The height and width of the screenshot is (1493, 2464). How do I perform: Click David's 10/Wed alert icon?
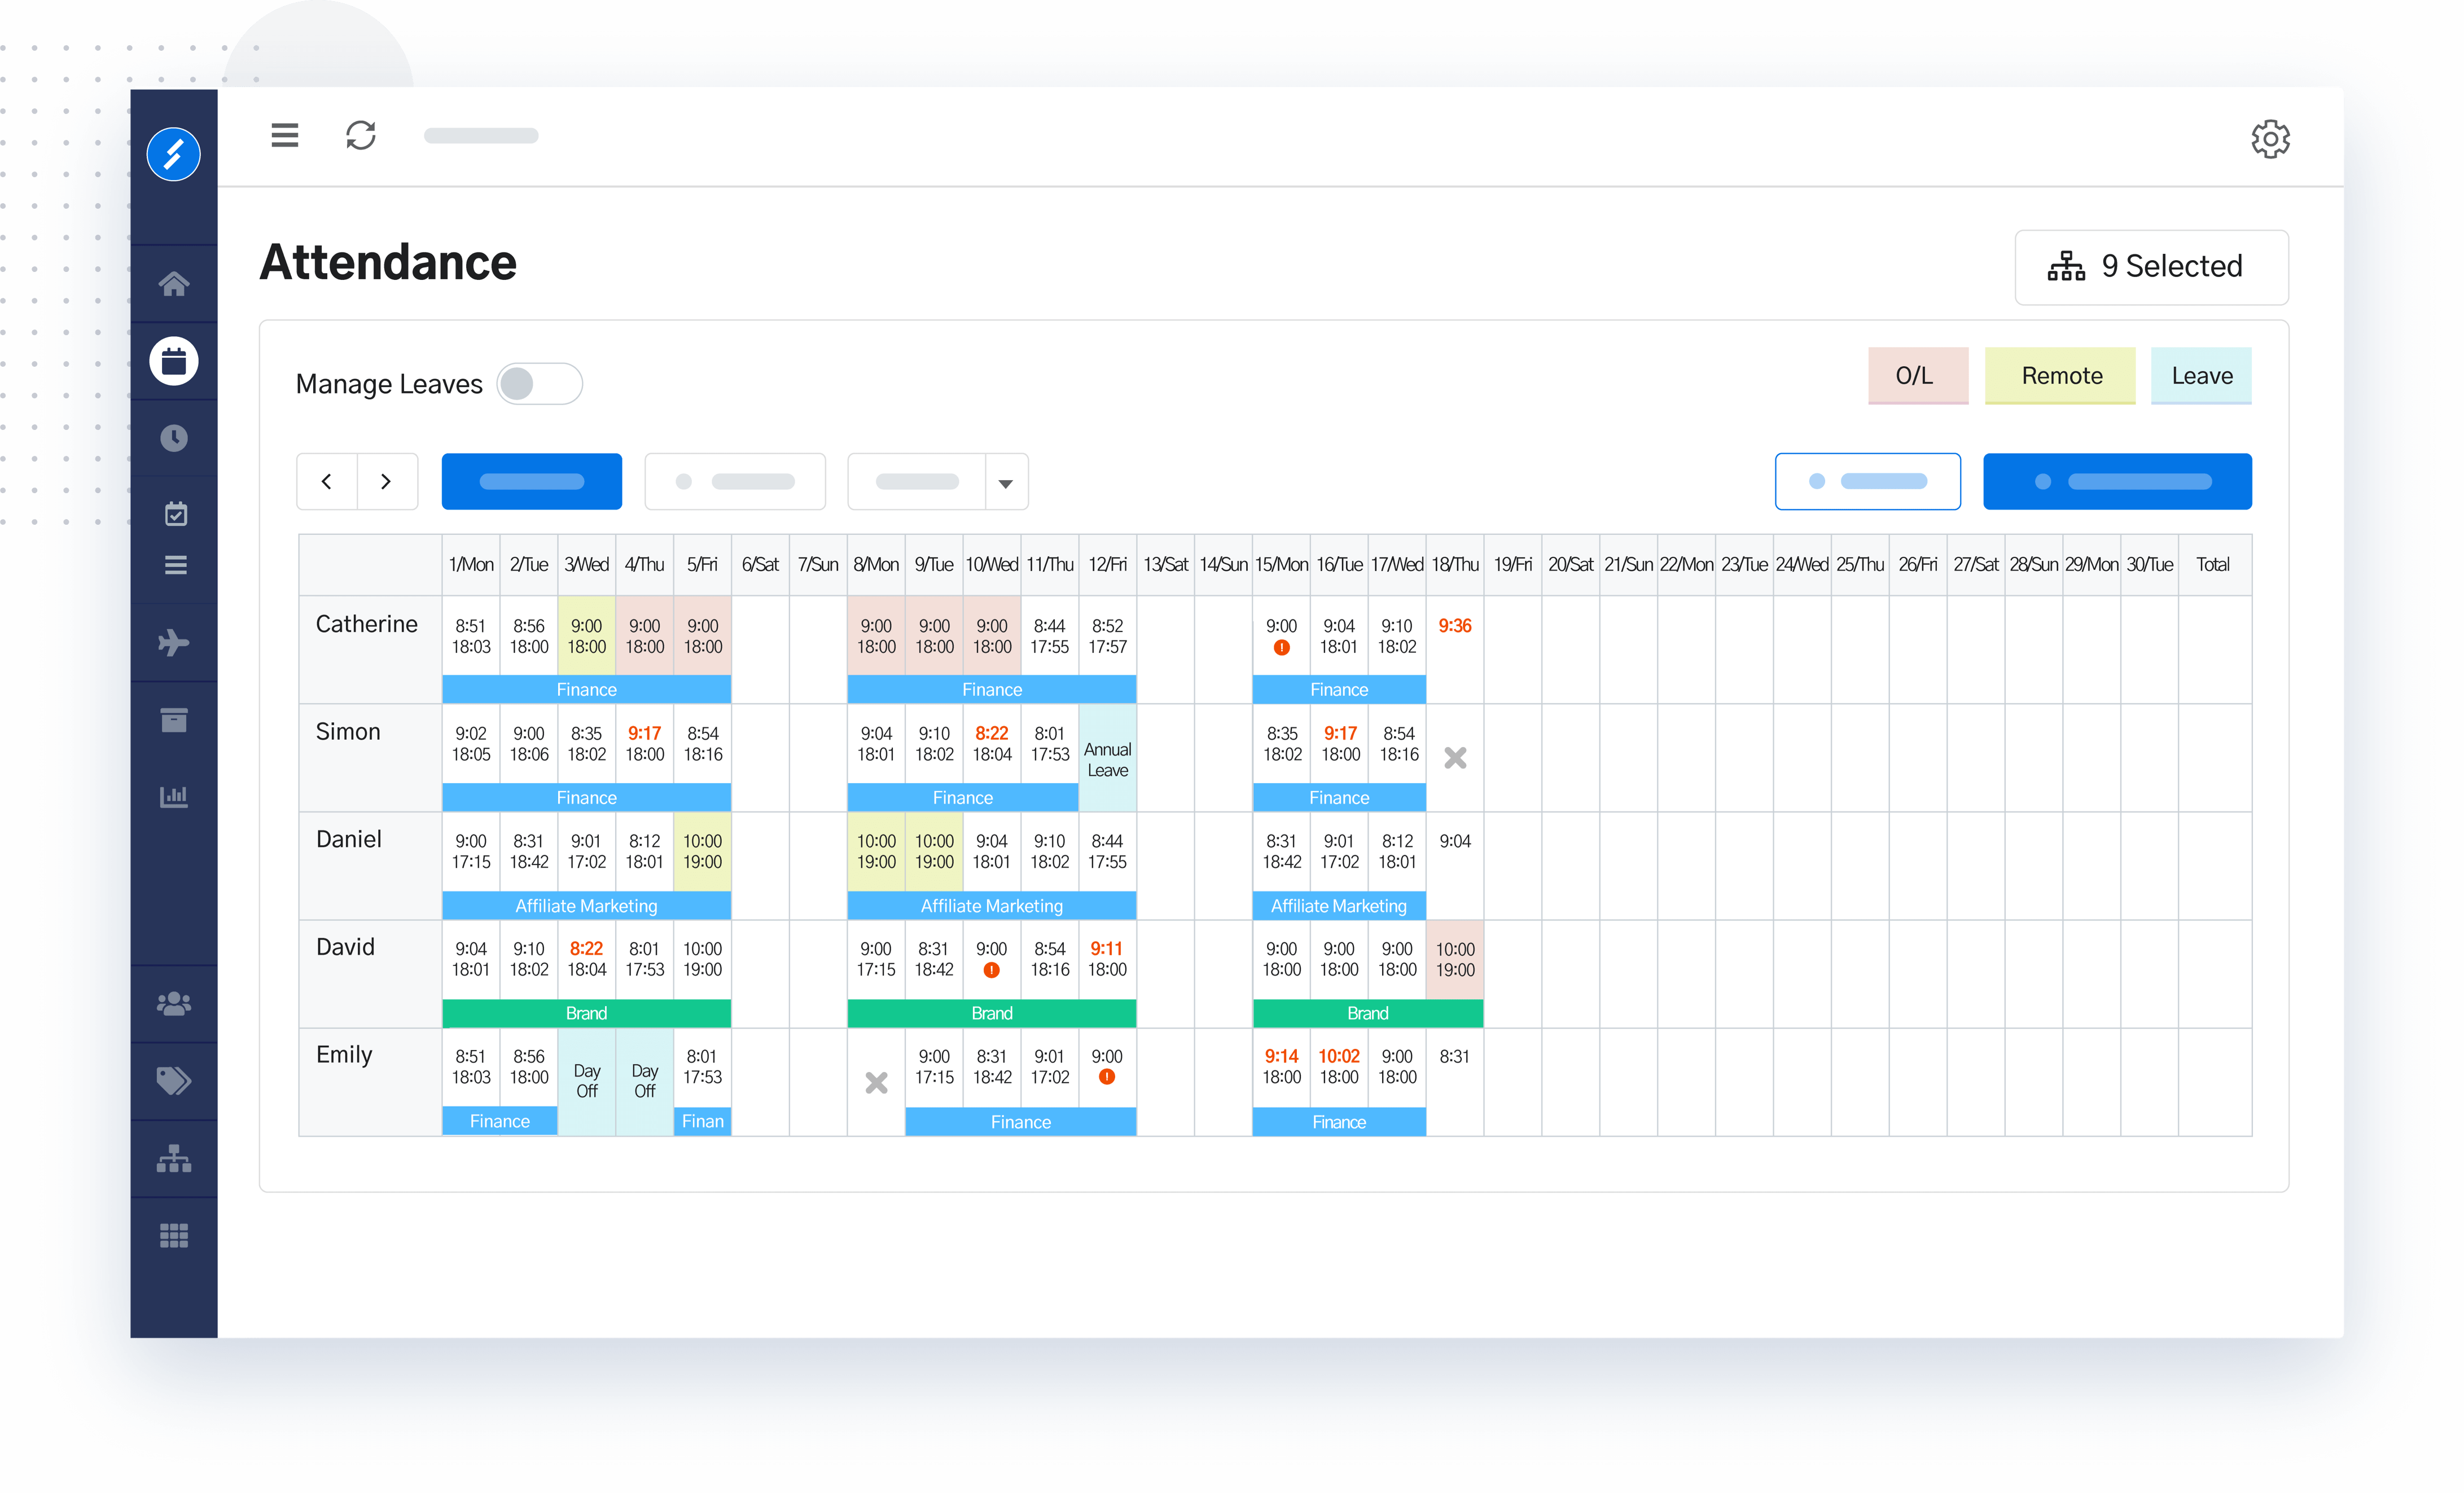[x=991, y=970]
